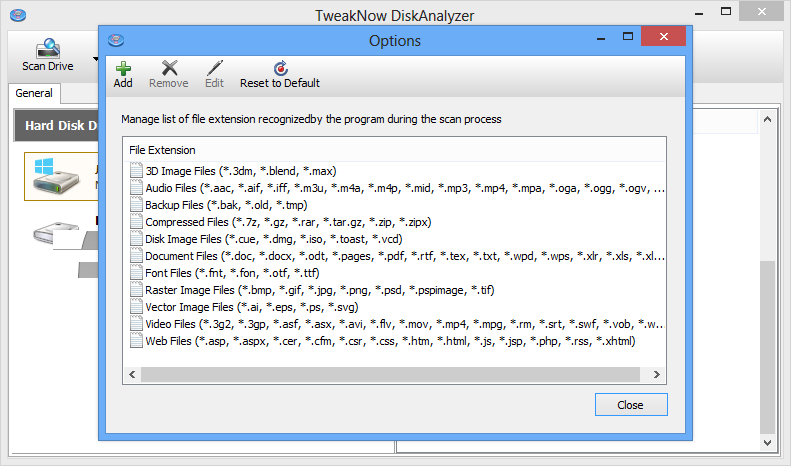Click the list's horizontal scroll left arrow
The width and height of the screenshot is (791, 466).
(x=132, y=375)
